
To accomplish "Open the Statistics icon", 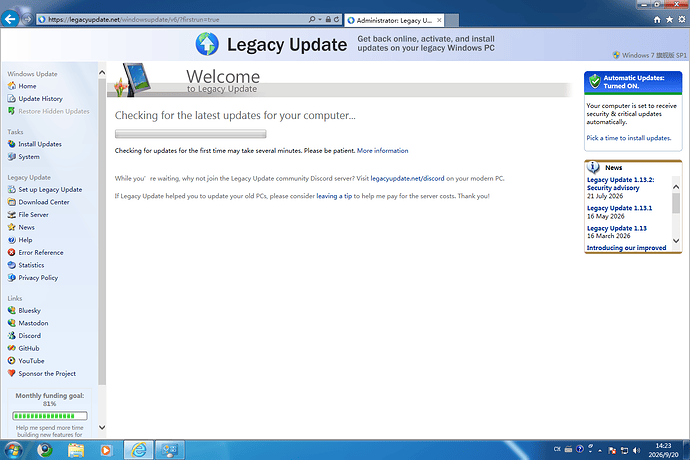I will 12,265.
